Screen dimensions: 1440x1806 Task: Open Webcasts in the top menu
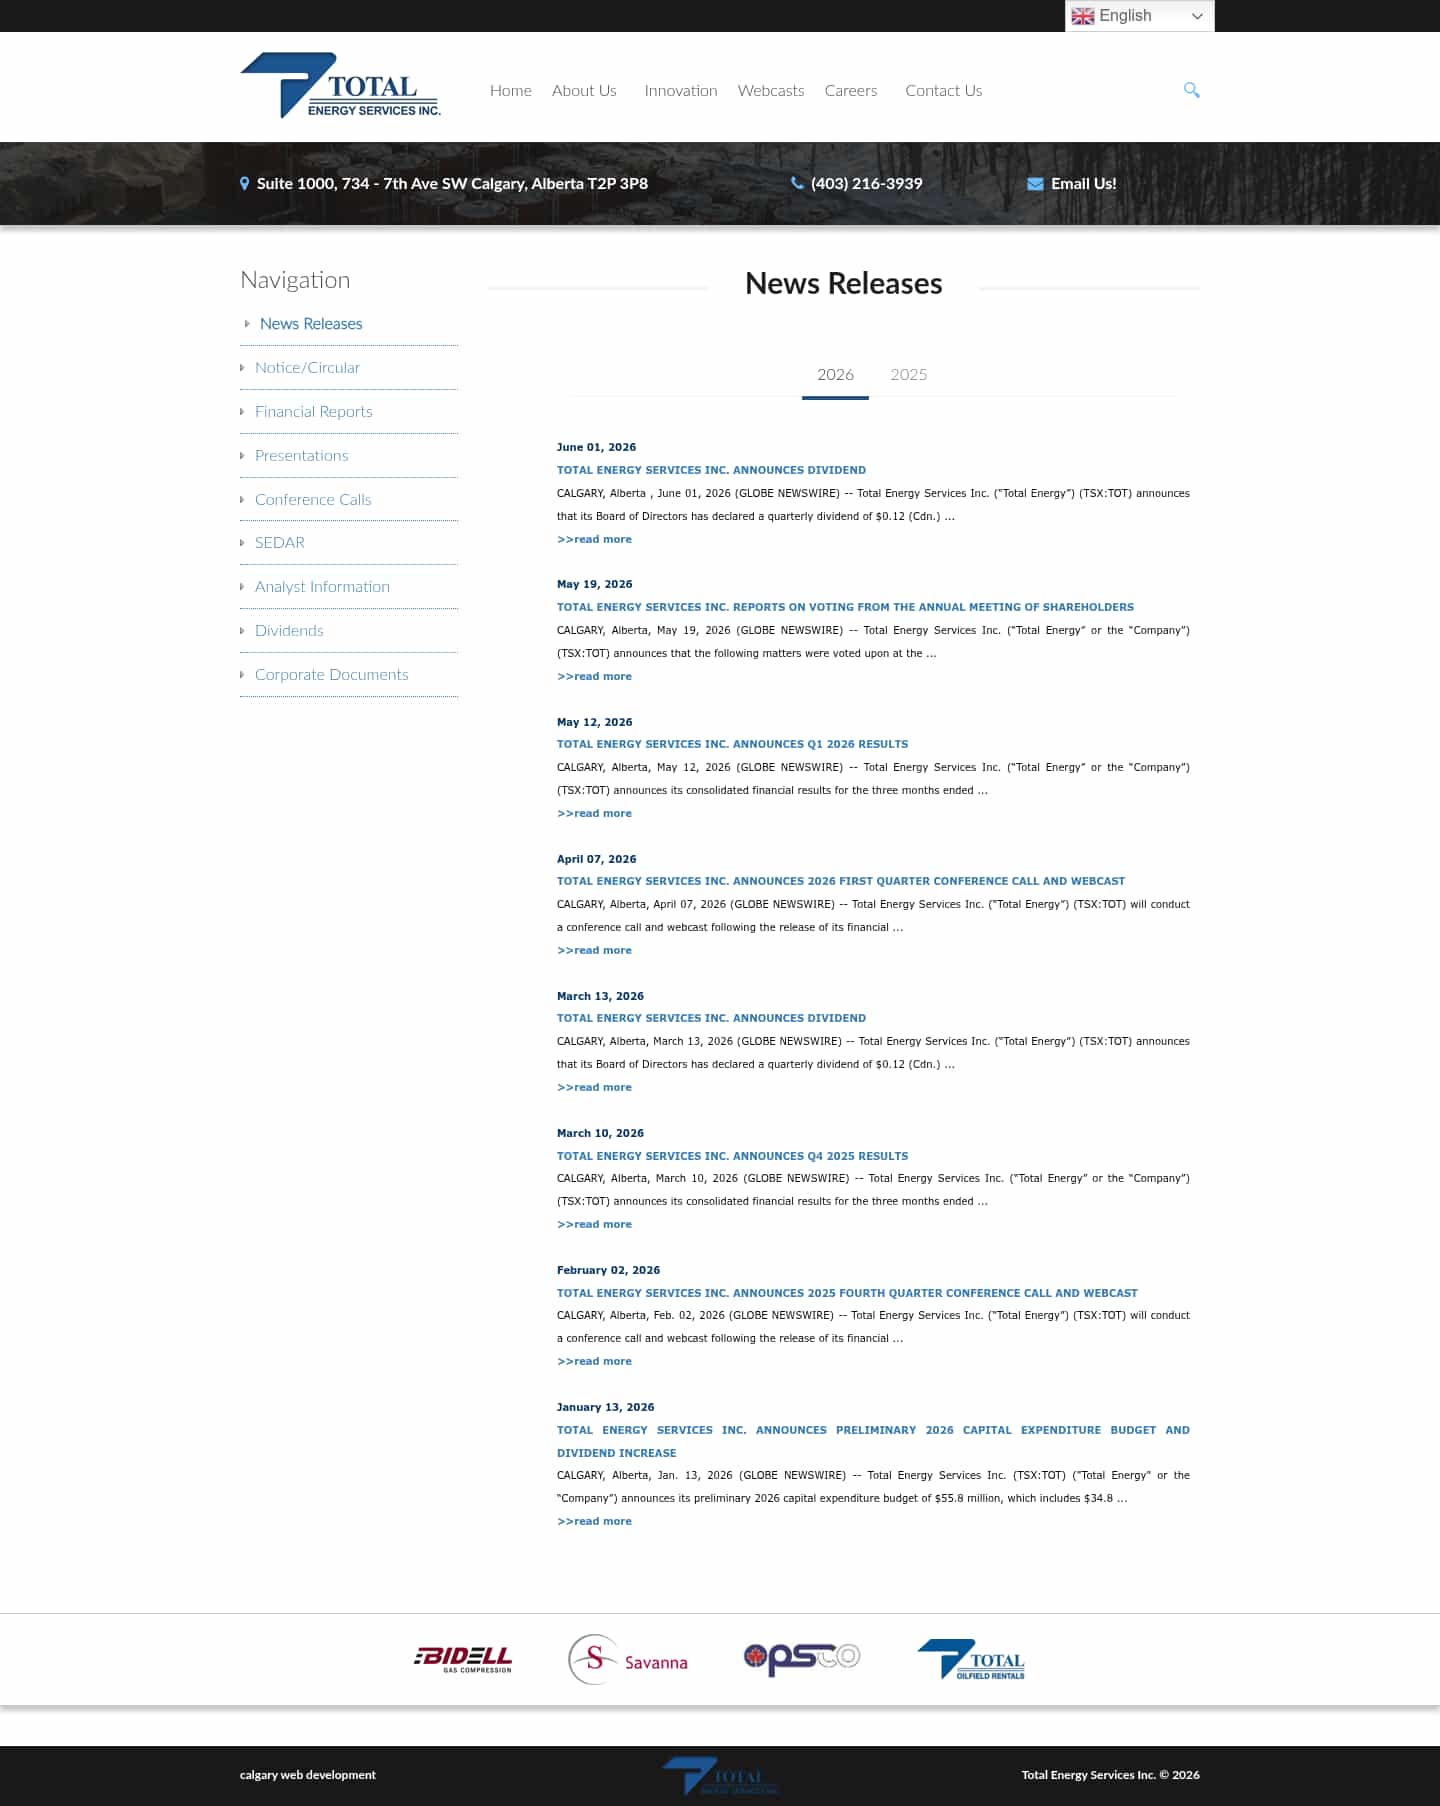pyautogui.click(x=771, y=90)
